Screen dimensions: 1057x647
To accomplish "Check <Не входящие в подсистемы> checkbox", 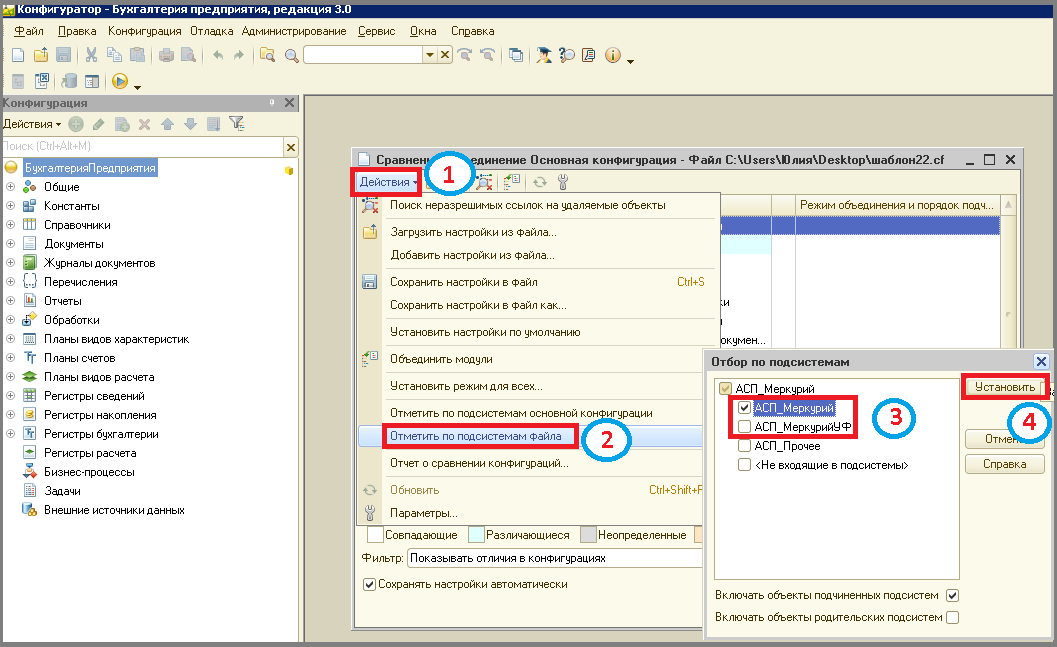I will click(x=744, y=464).
